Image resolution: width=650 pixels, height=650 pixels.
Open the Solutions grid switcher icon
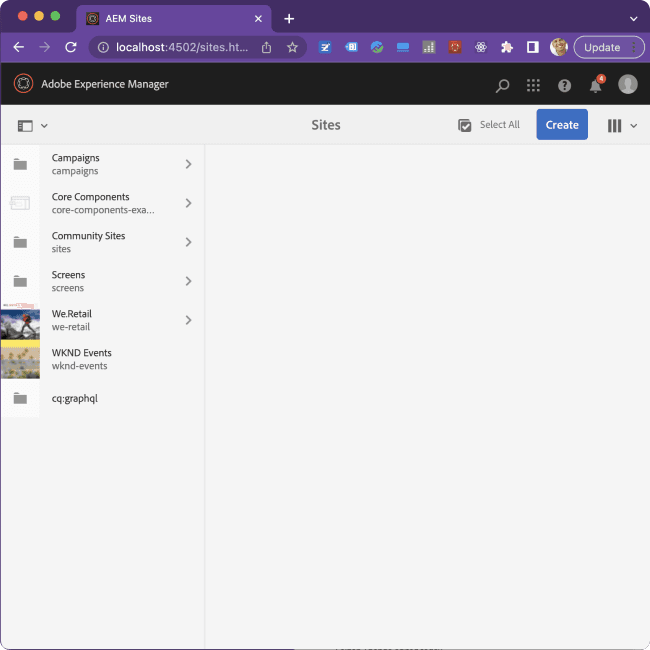(533, 85)
